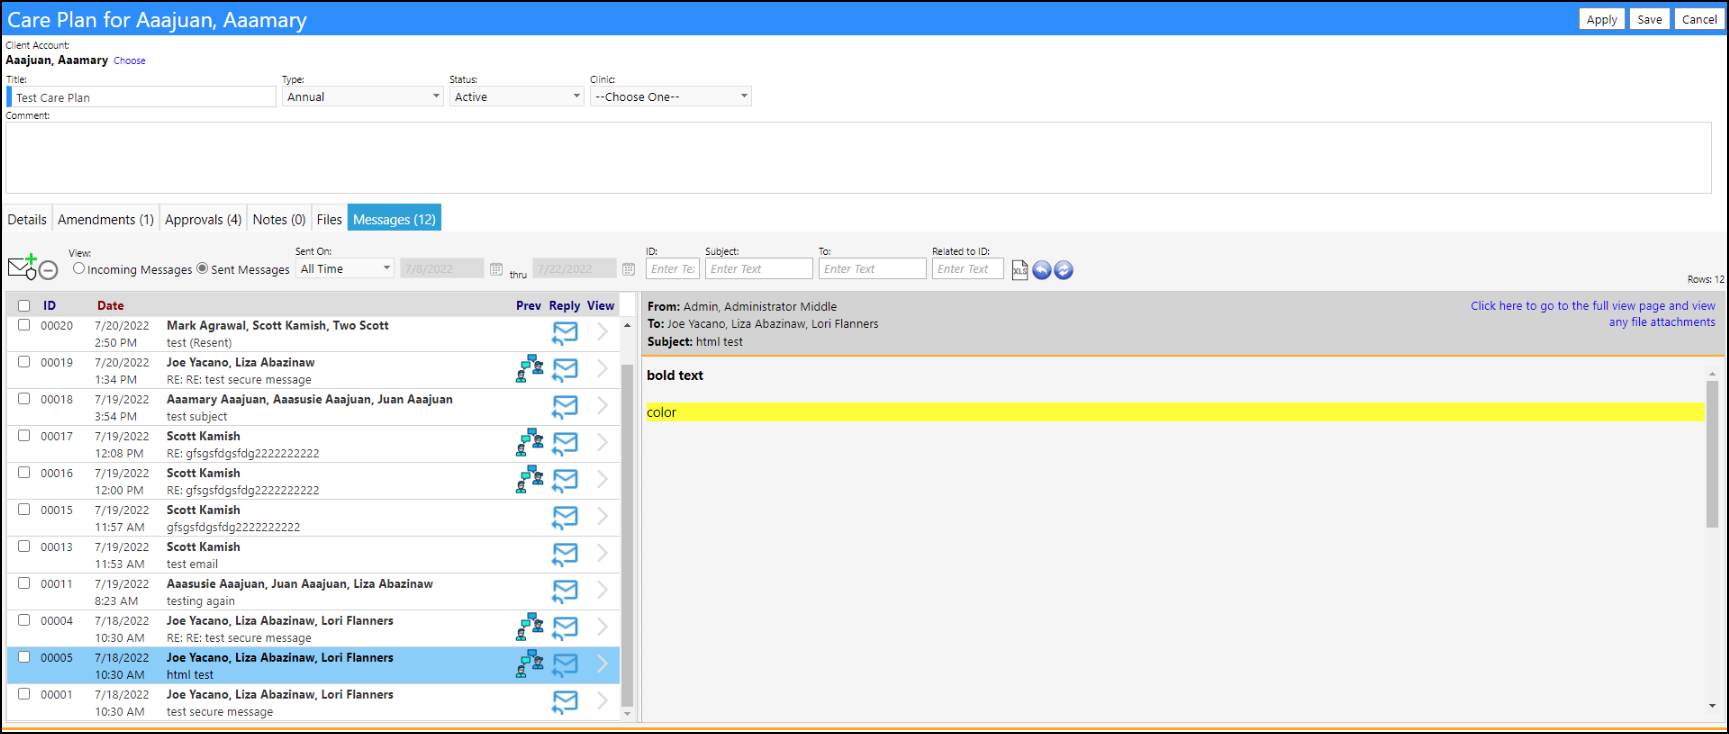The image size is (1729, 734).
Task: Click the minus-circle remove message icon
Action: click(49, 270)
